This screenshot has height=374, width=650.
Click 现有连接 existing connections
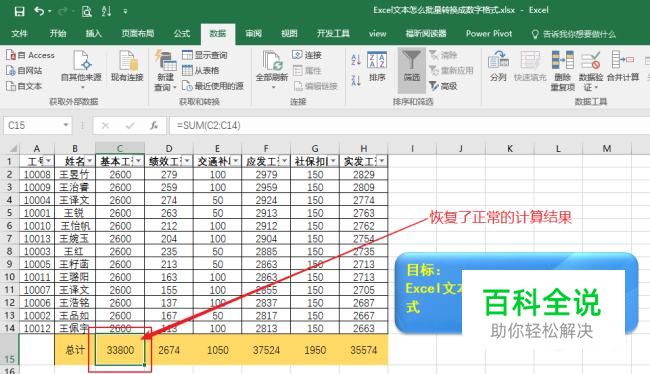[127, 66]
